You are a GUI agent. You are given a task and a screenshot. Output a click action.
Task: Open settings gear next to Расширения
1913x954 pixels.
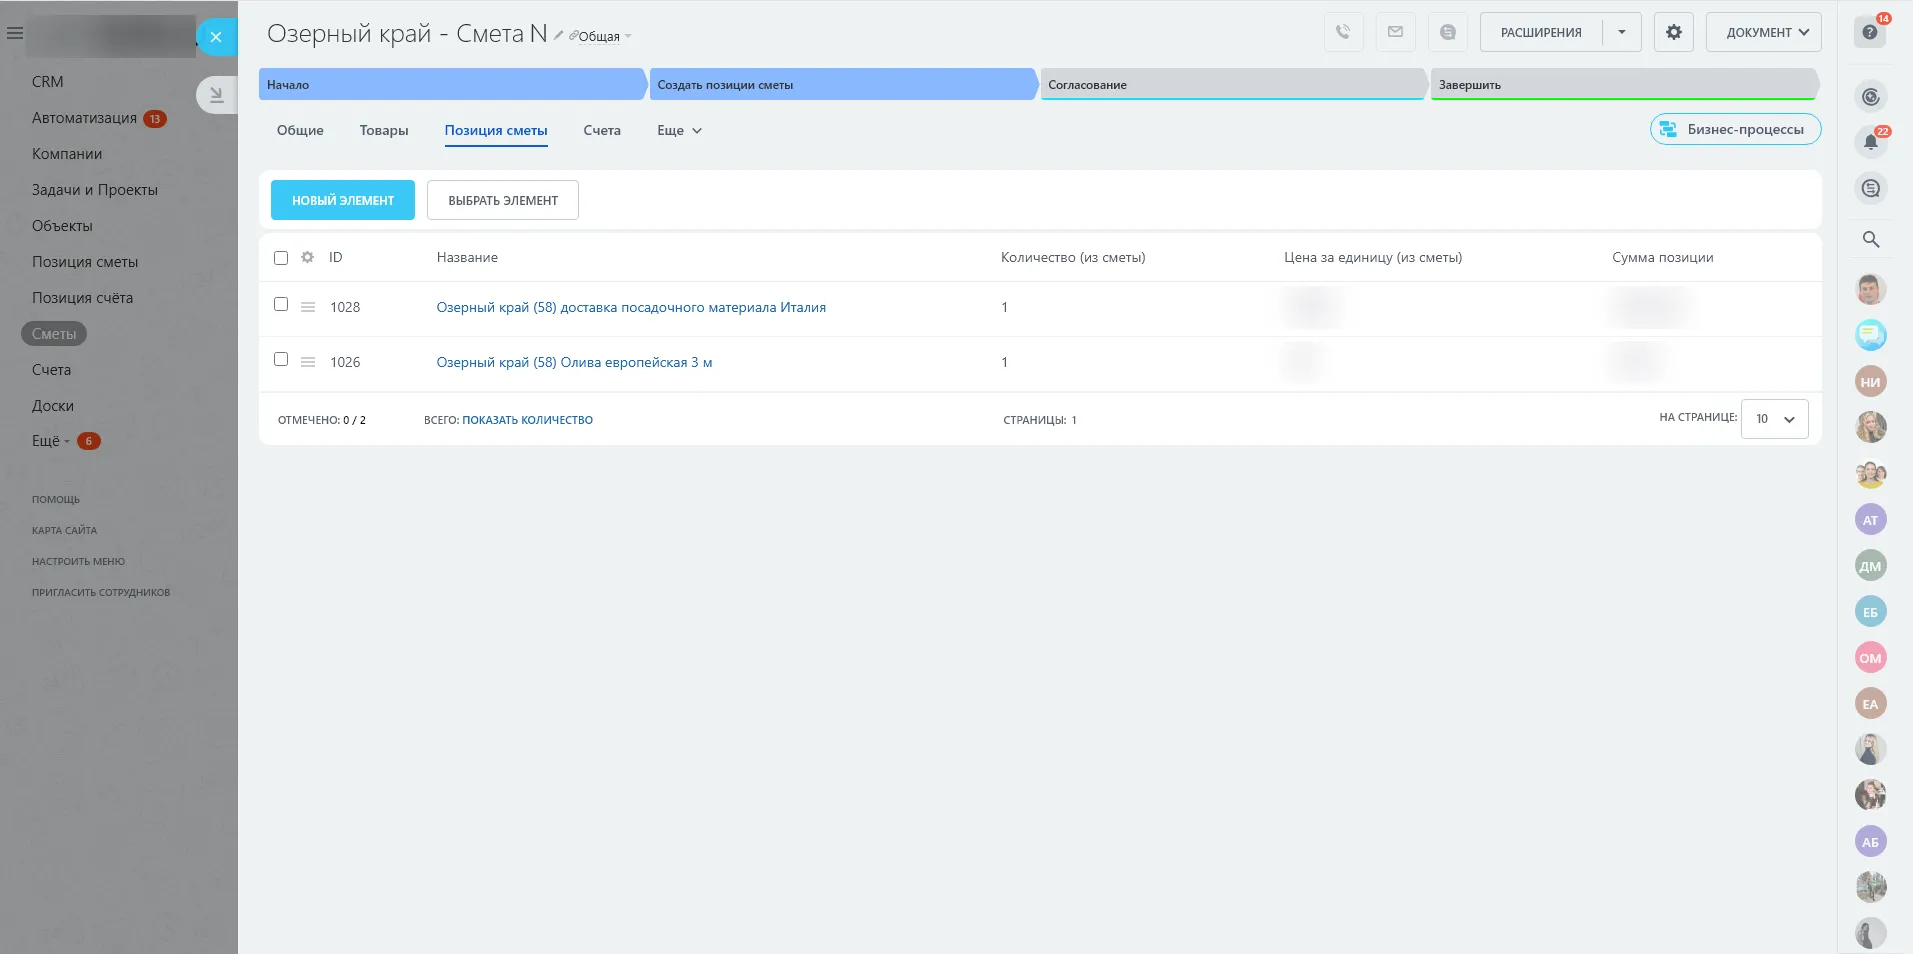(x=1673, y=32)
